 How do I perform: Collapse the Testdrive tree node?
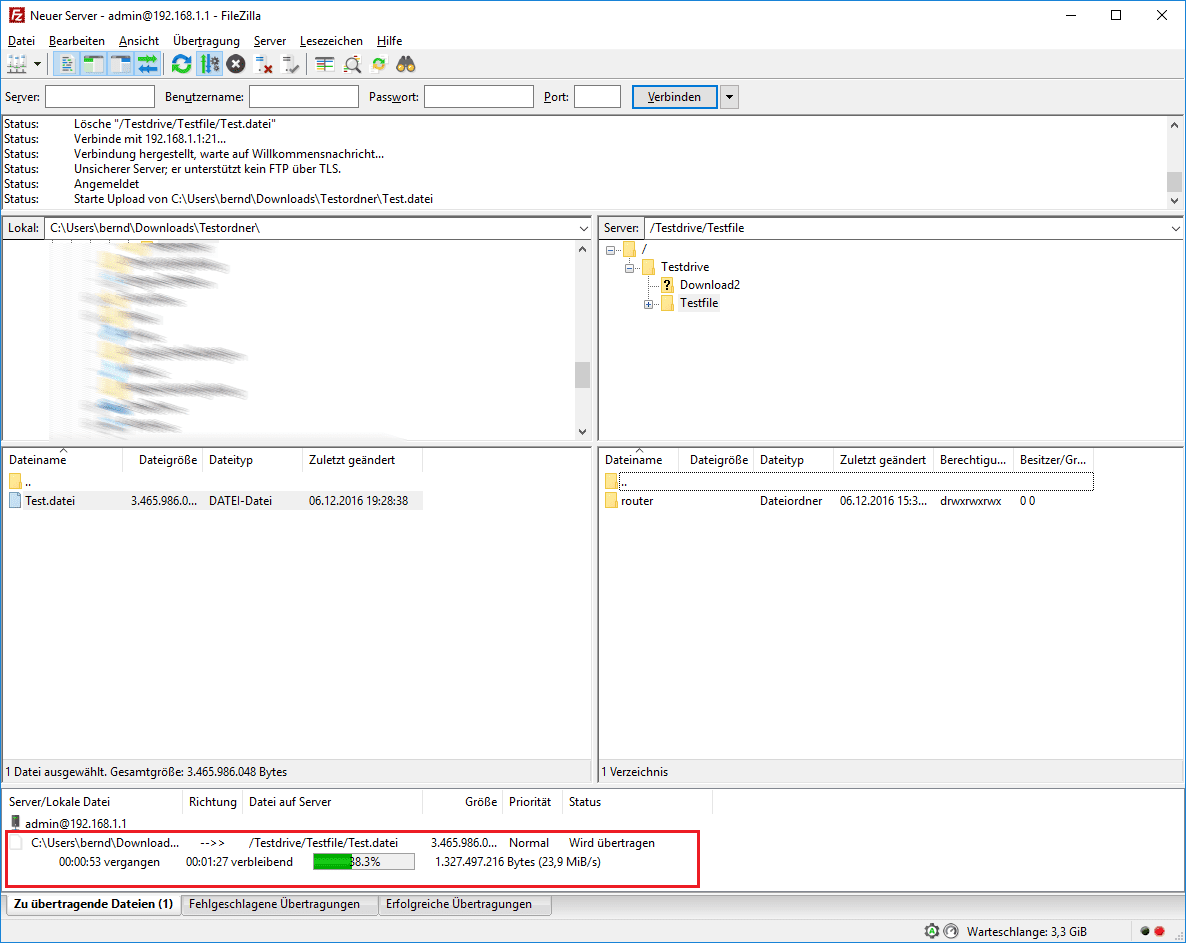629,268
